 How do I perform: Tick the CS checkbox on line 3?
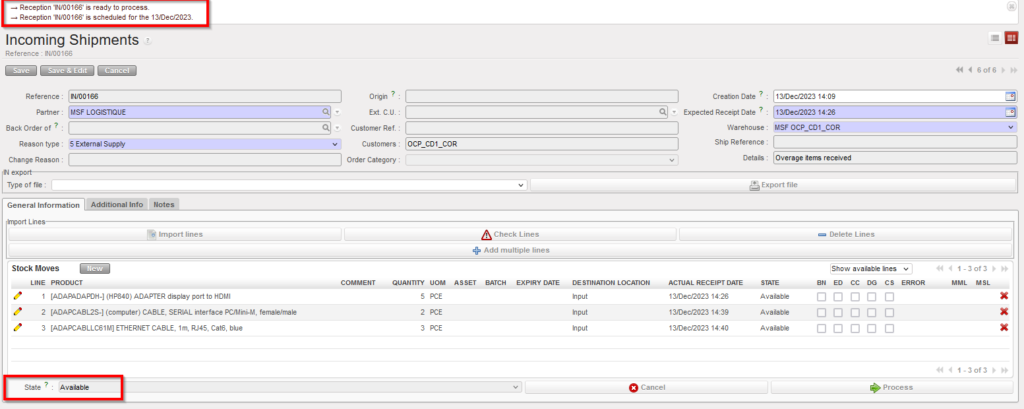coord(889,328)
